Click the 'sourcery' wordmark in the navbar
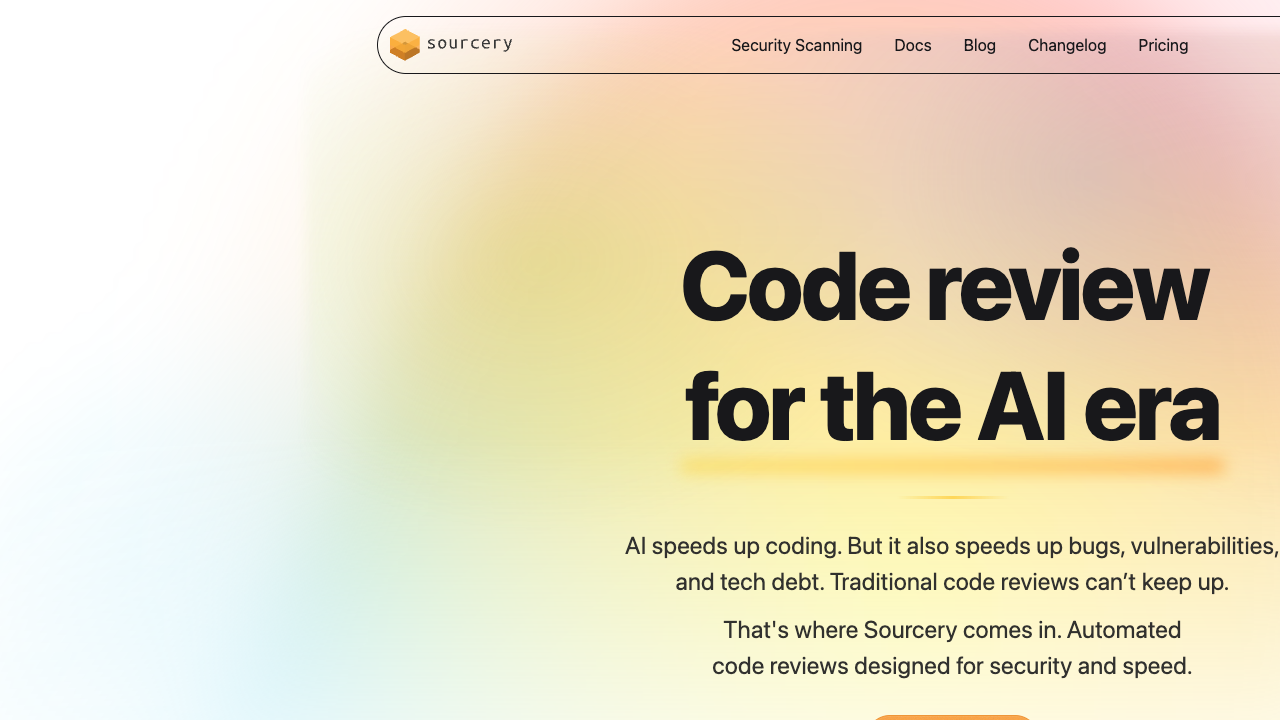 (x=470, y=43)
